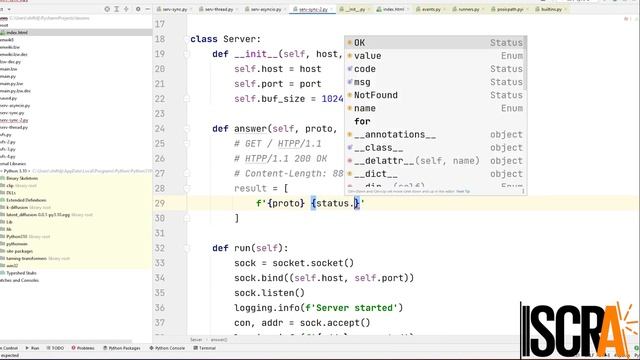Click answer() breadcrumb
This screenshot has width=640, height=360.
point(219,340)
